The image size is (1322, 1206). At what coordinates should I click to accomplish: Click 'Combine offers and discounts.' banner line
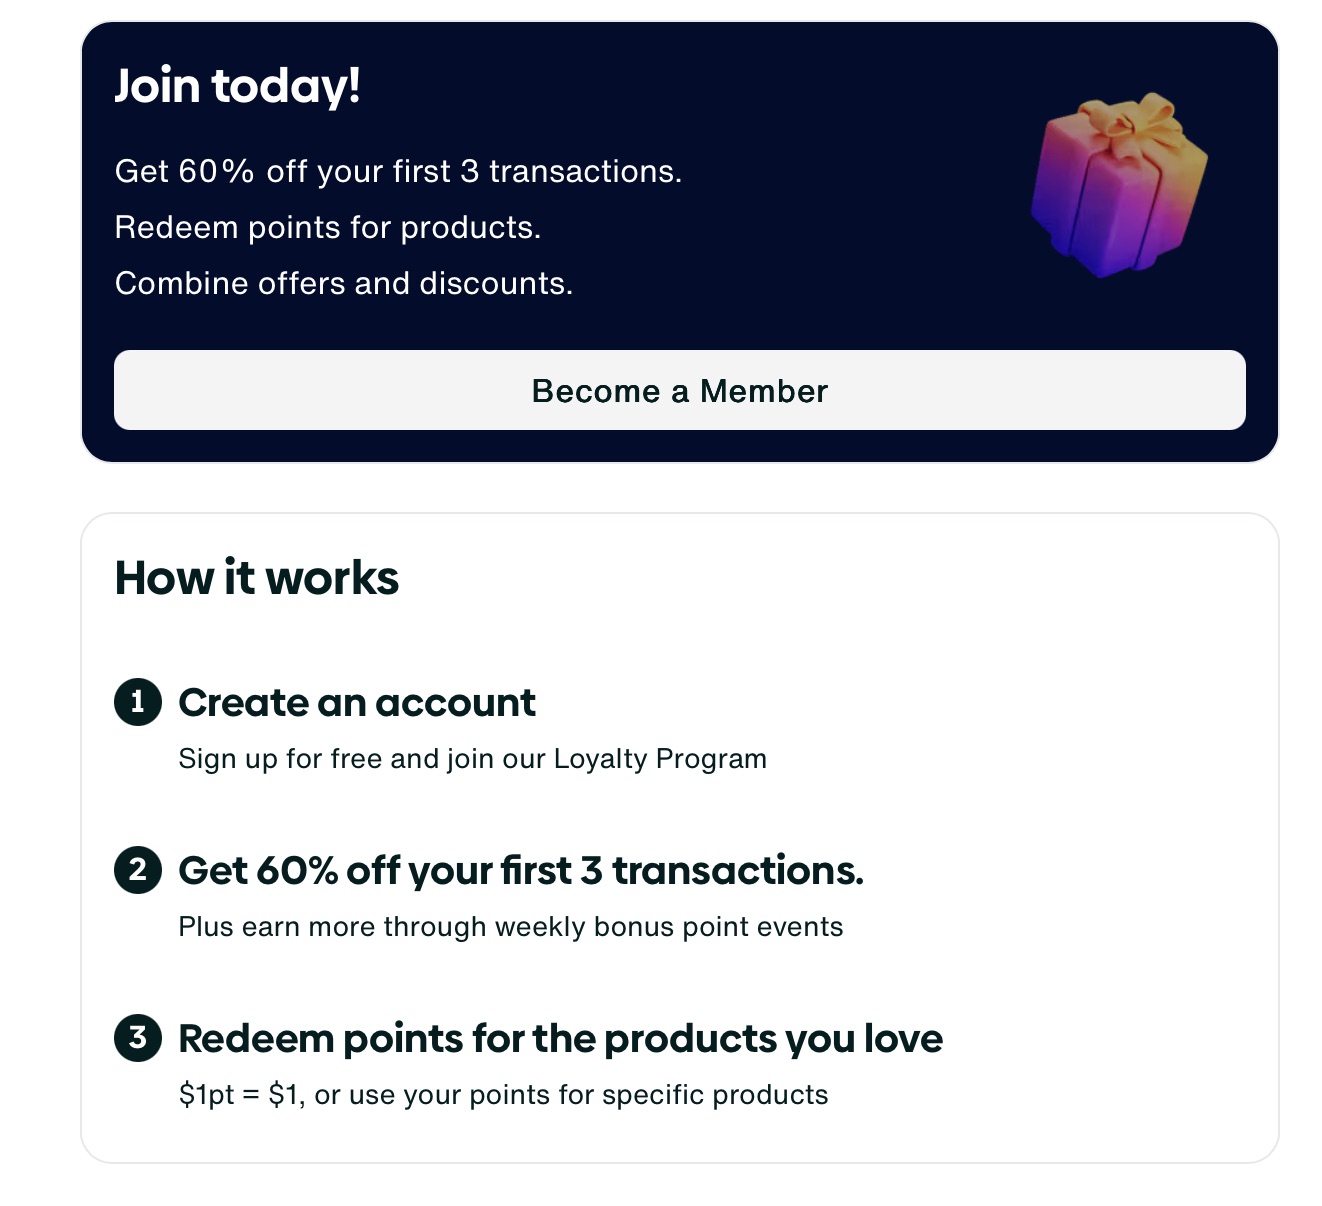point(343,283)
